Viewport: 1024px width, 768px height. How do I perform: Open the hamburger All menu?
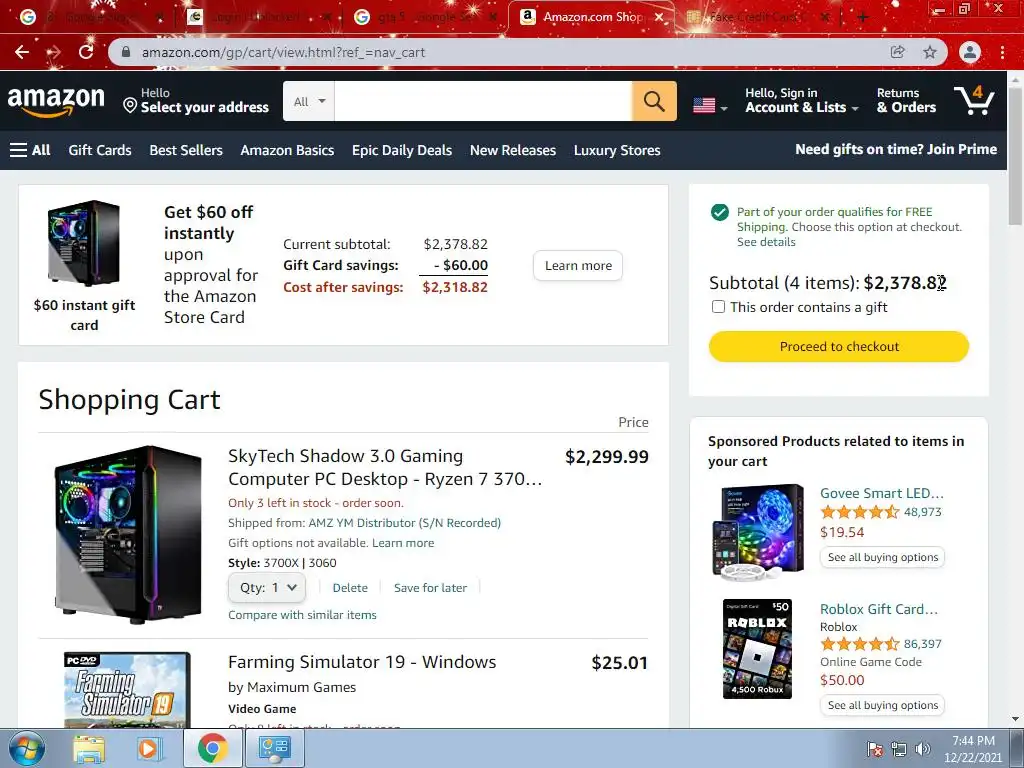click(x=30, y=150)
